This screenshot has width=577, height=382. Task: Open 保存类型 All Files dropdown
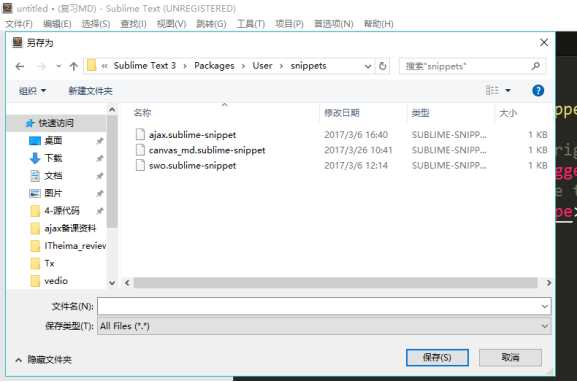[324, 326]
